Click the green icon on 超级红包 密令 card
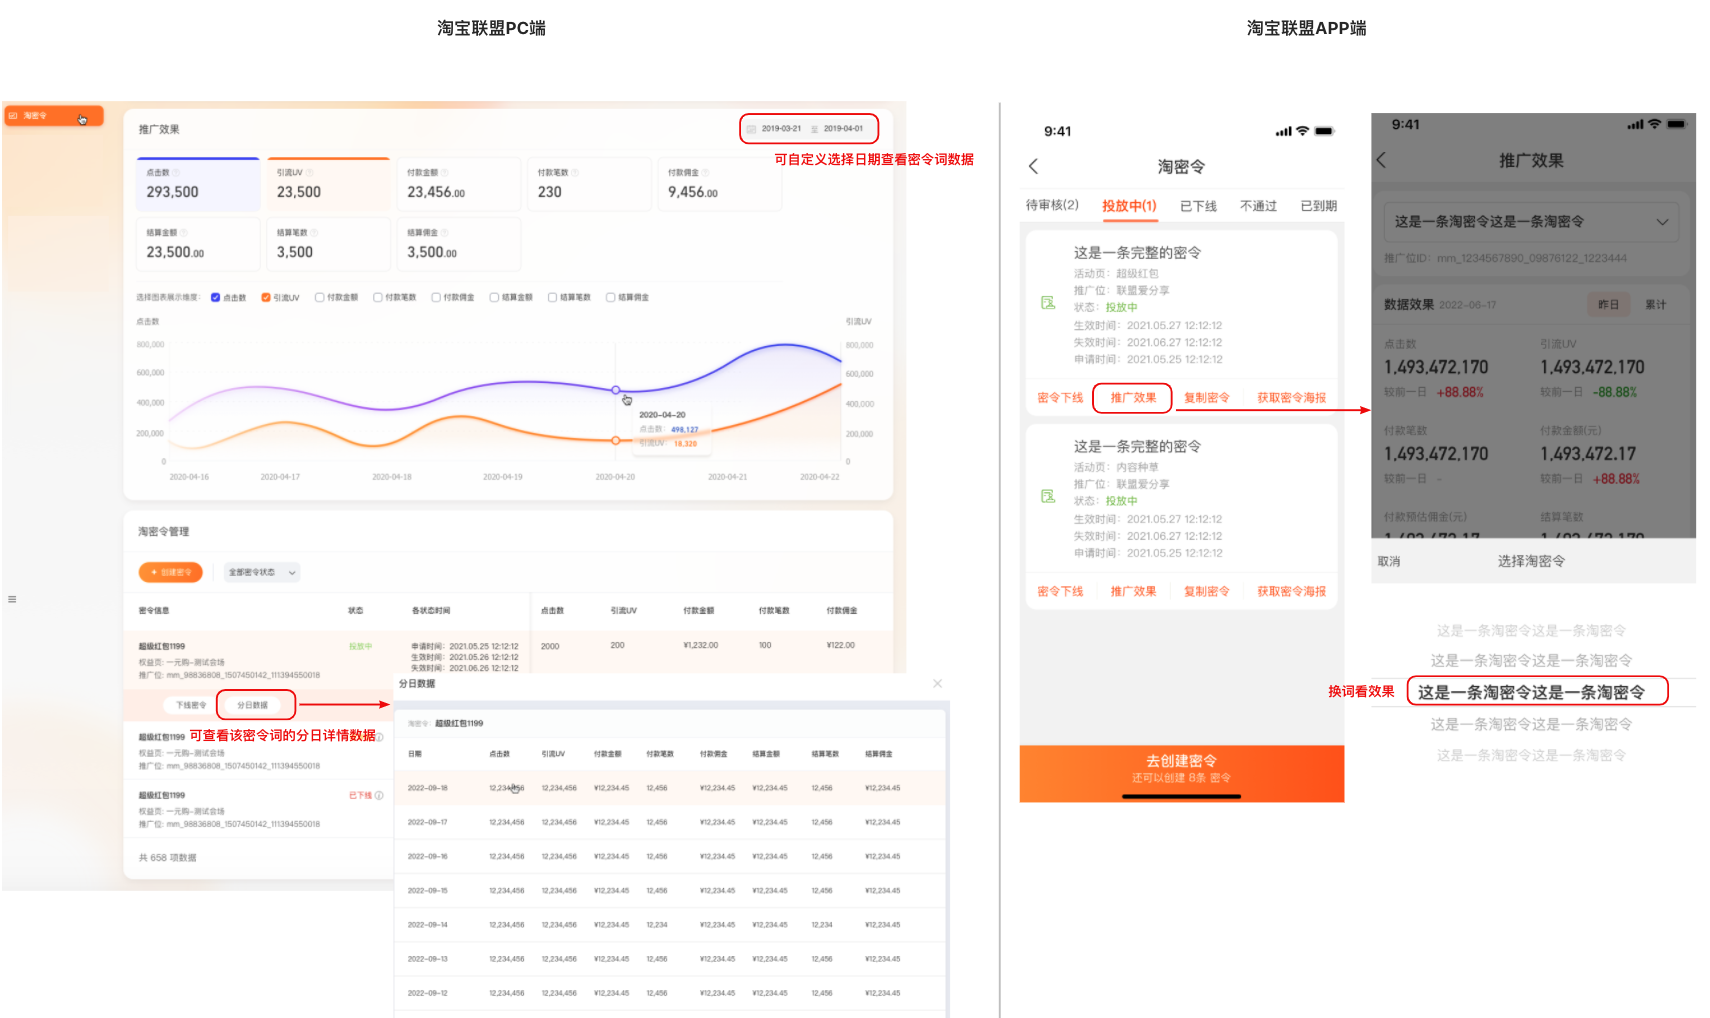Image resolution: width=1710 pixels, height=1018 pixels. tap(1048, 302)
